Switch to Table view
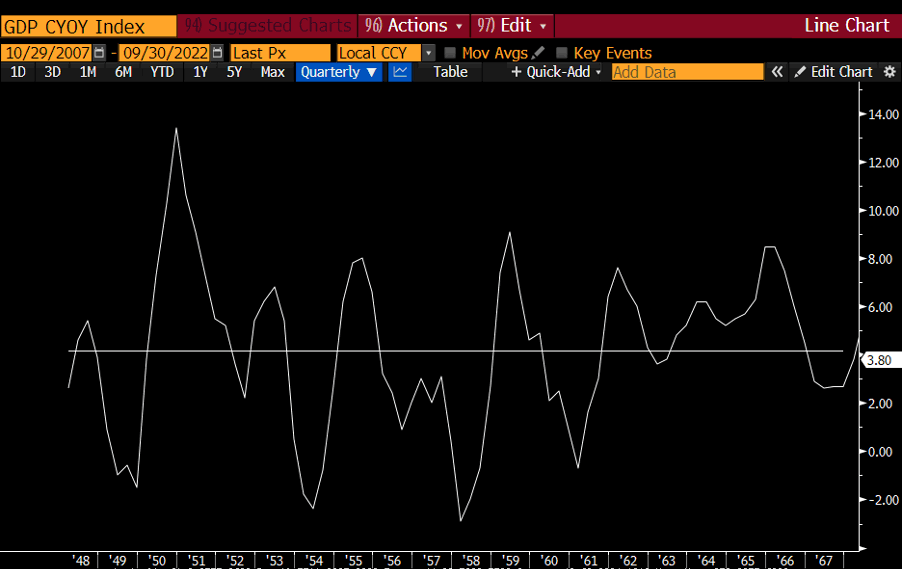This screenshot has width=902, height=570. [x=450, y=72]
